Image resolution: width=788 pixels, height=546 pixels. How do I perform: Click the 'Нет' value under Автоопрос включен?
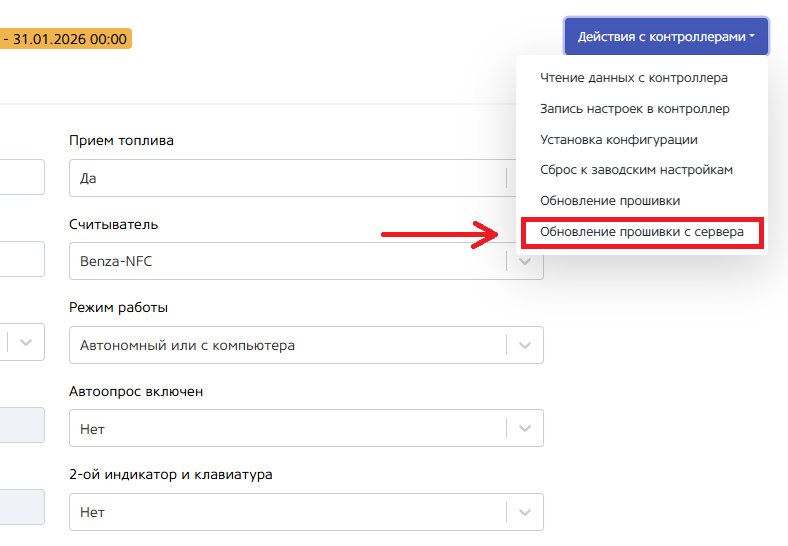[x=93, y=429]
